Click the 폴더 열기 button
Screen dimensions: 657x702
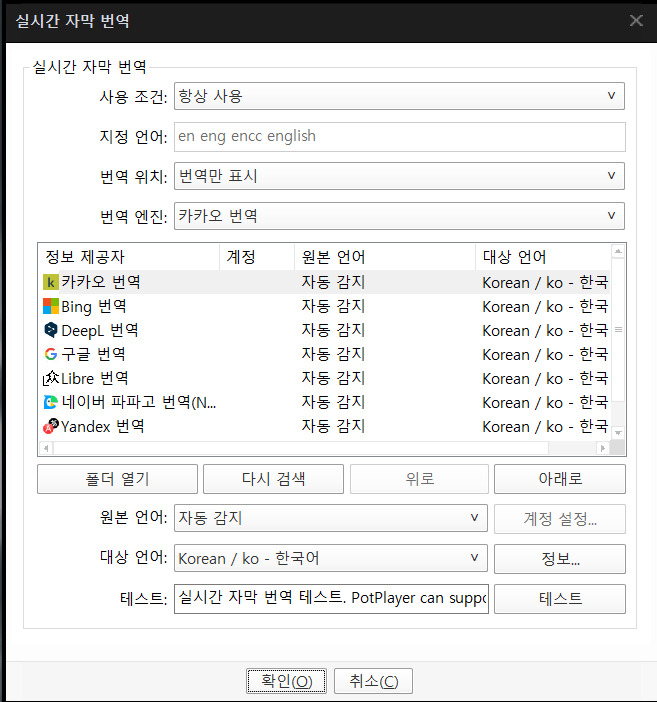[117, 479]
